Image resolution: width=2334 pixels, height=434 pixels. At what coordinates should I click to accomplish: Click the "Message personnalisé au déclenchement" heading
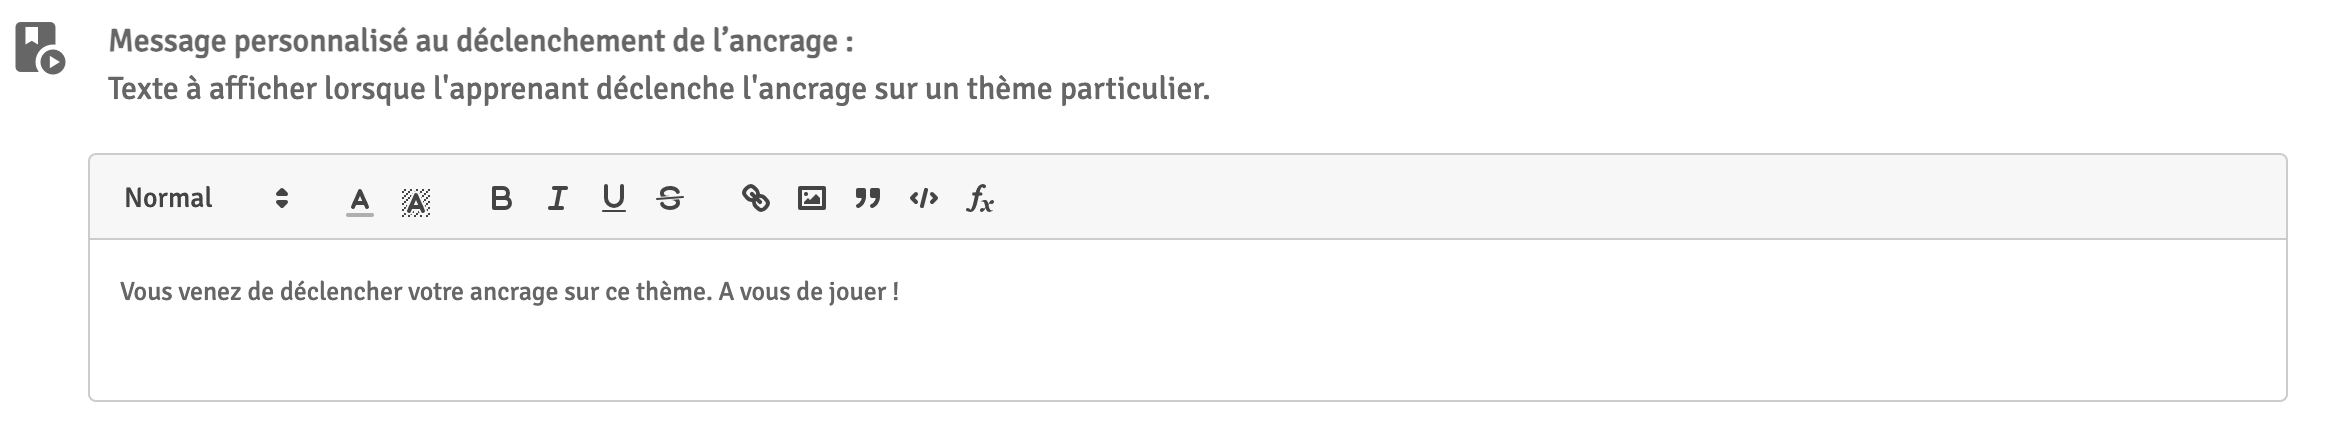pos(480,41)
